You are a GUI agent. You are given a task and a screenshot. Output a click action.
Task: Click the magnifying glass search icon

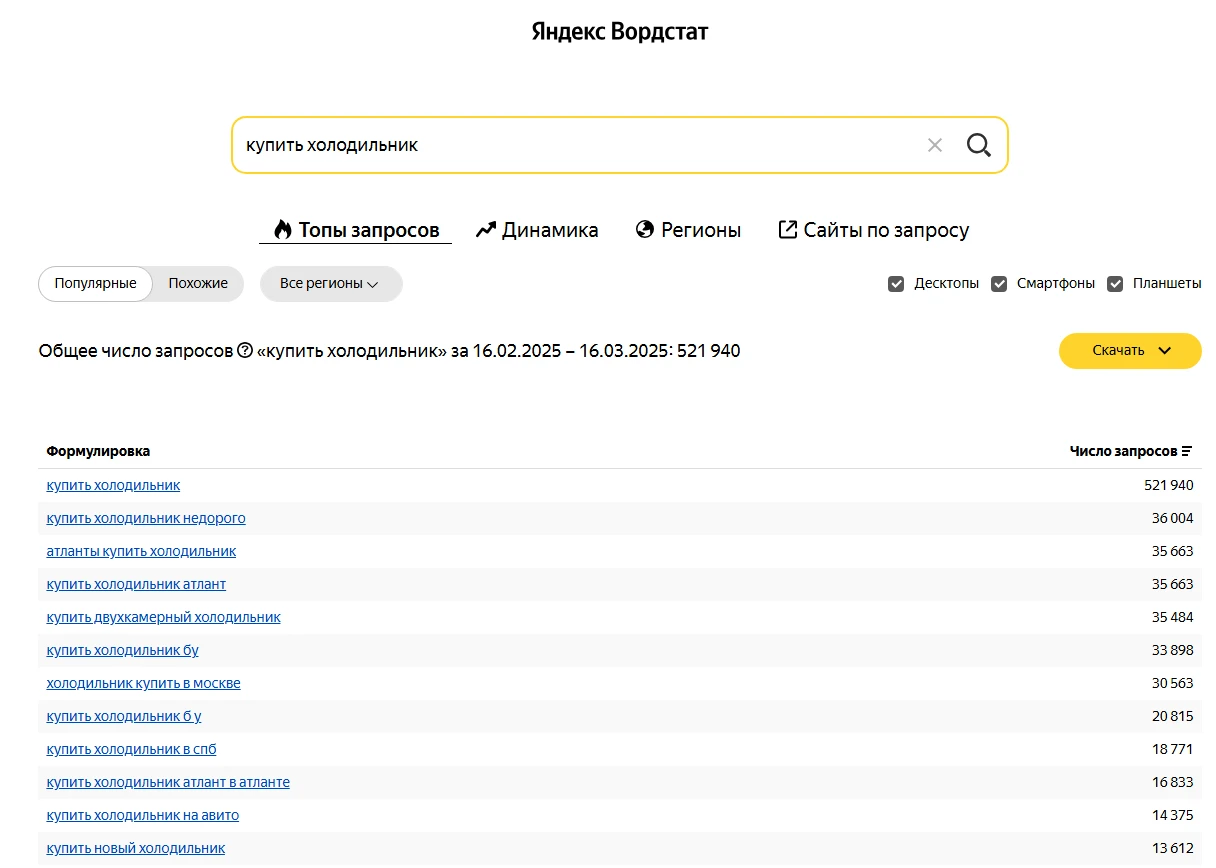click(978, 145)
